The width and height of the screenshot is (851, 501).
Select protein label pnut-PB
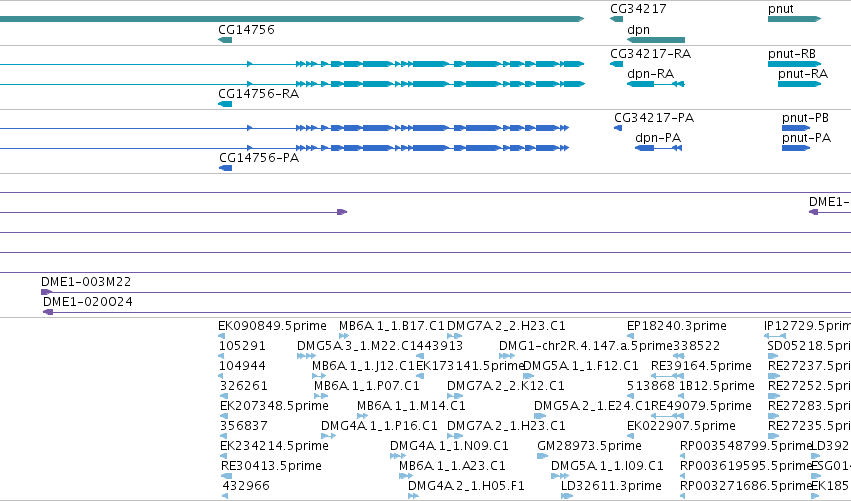coord(805,118)
